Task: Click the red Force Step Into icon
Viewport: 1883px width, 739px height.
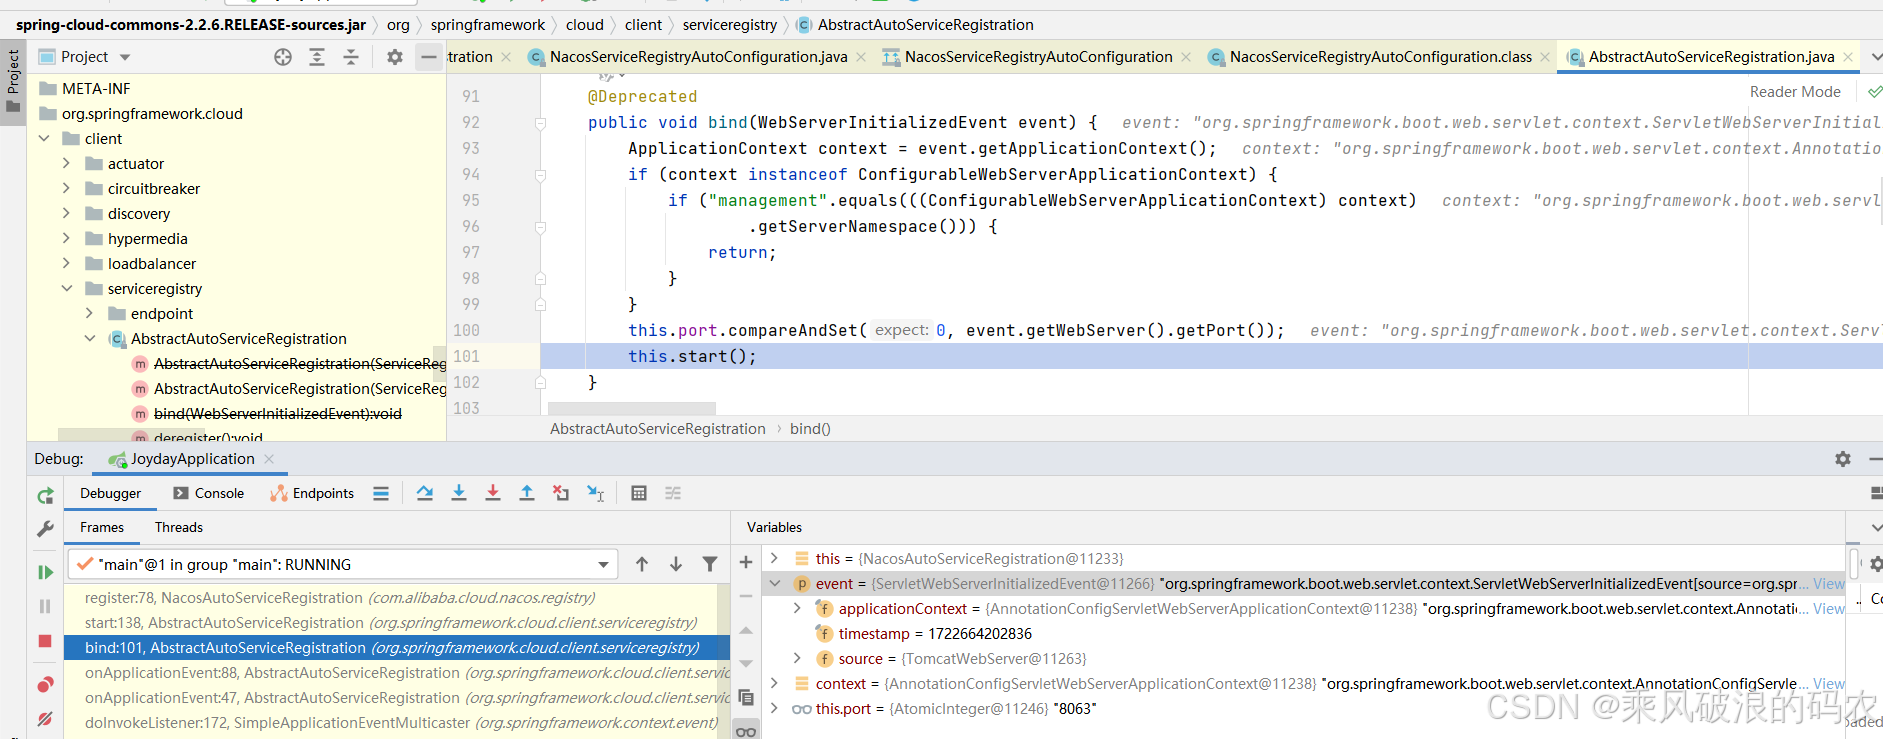Action: click(493, 493)
